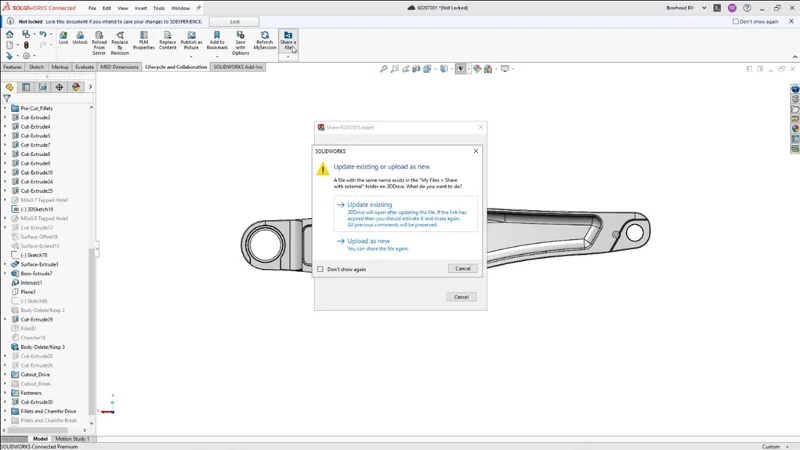This screenshot has width=800, height=450.
Task: Open PLM Properties
Action: [x=144, y=36]
